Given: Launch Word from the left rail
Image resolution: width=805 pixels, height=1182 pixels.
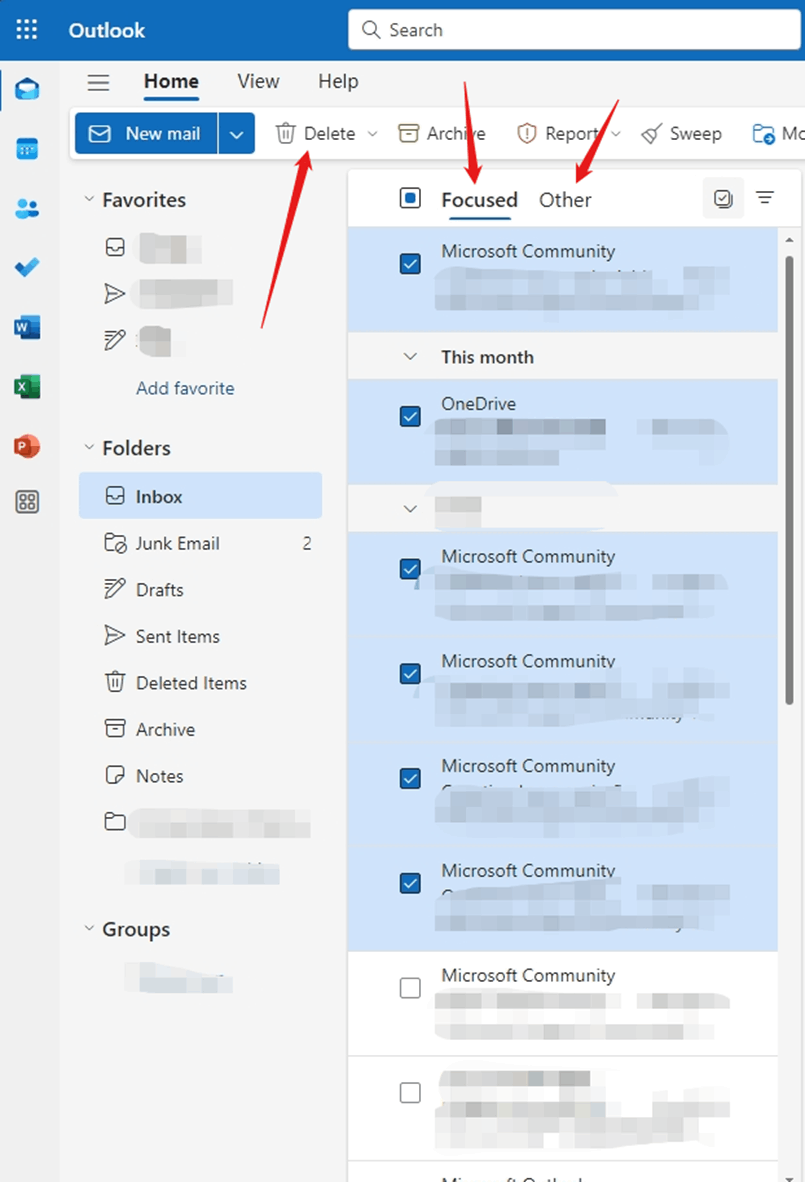Looking at the screenshot, I should tap(27, 327).
